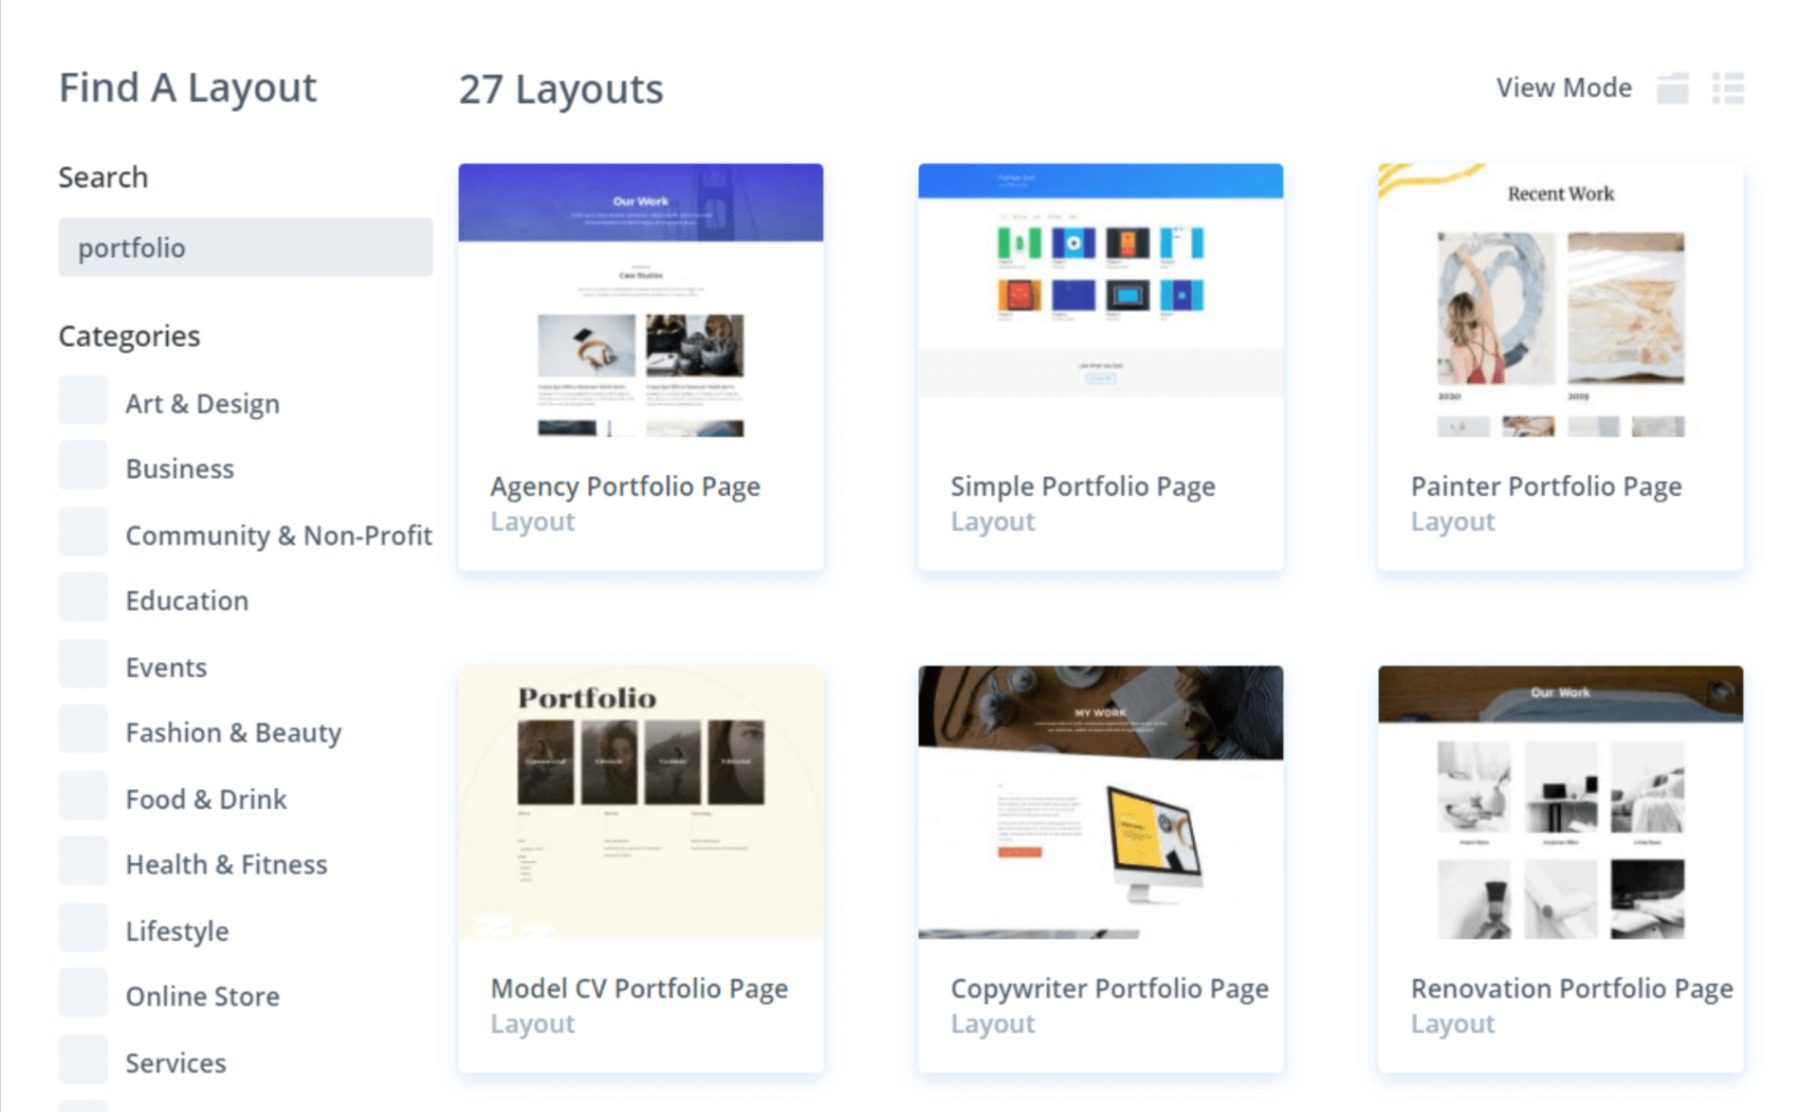The height and width of the screenshot is (1112, 1800).
Task: Click the Copywriter Portfolio Page thumbnail
Action: click(1100, 800)
